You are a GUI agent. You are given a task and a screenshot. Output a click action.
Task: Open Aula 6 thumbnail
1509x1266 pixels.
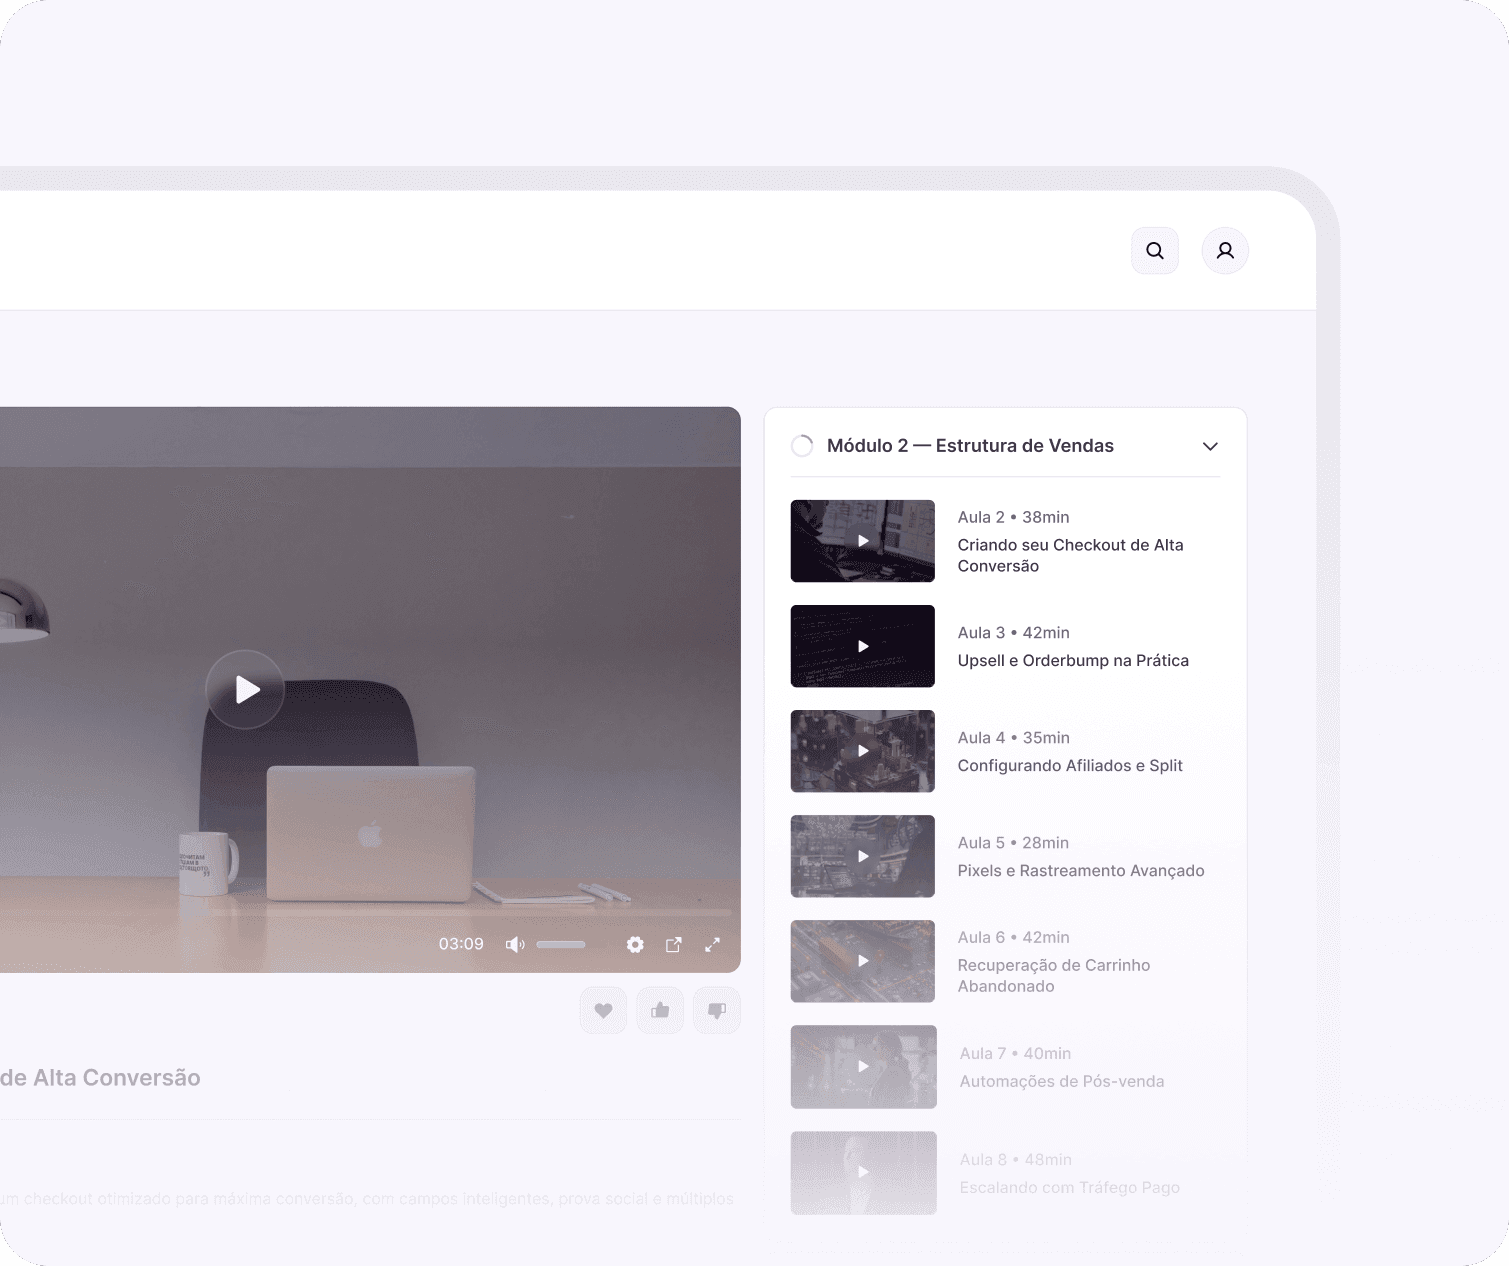click(863, 961)
